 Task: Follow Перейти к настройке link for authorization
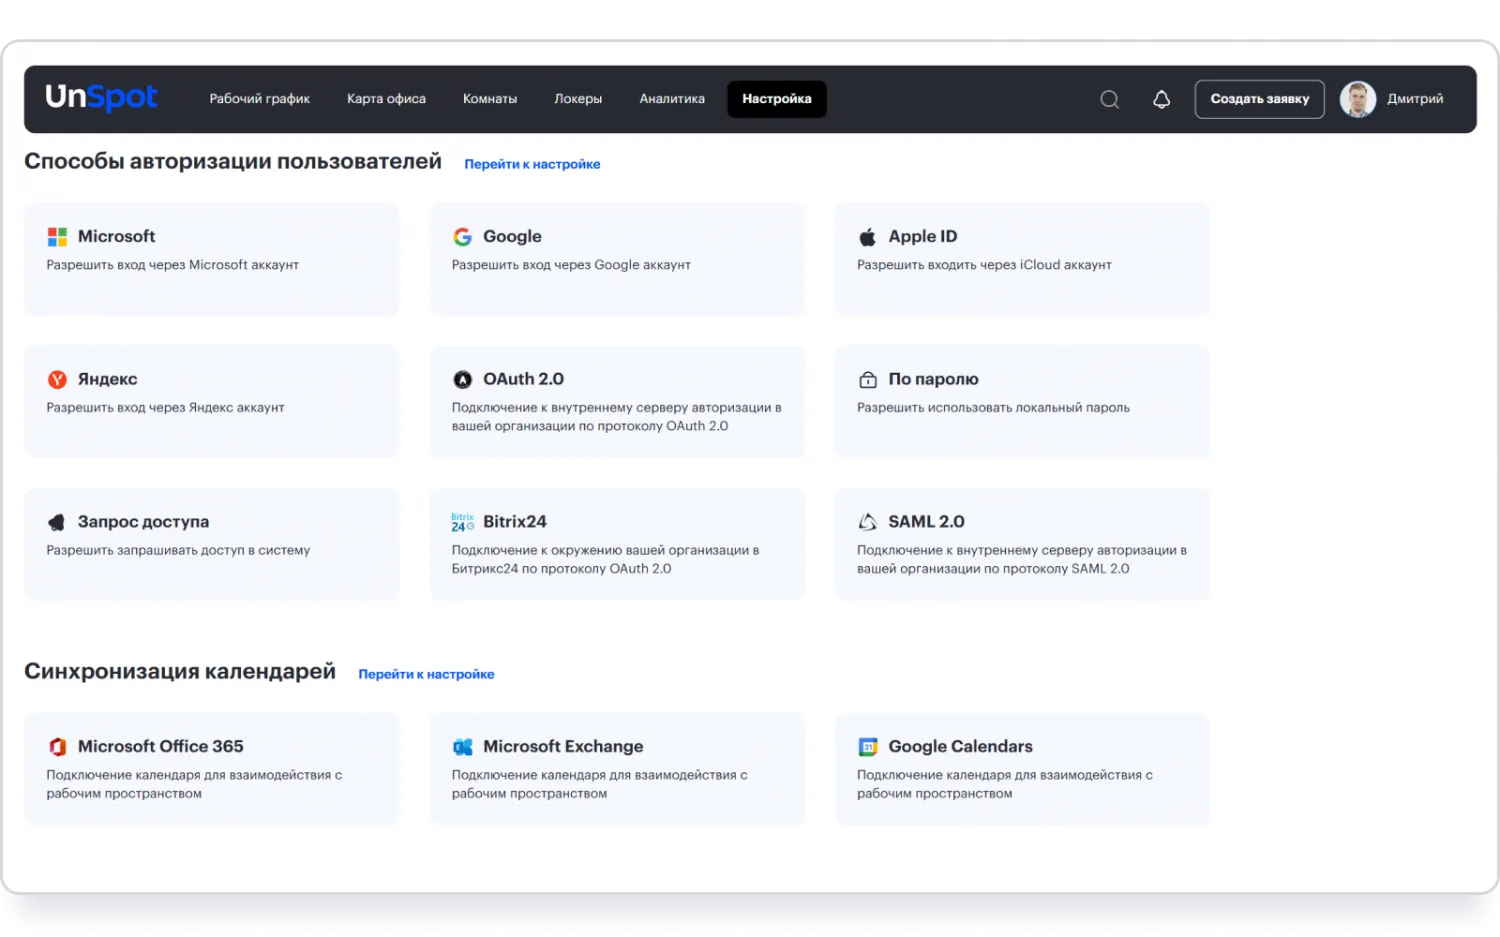[532, 164]
